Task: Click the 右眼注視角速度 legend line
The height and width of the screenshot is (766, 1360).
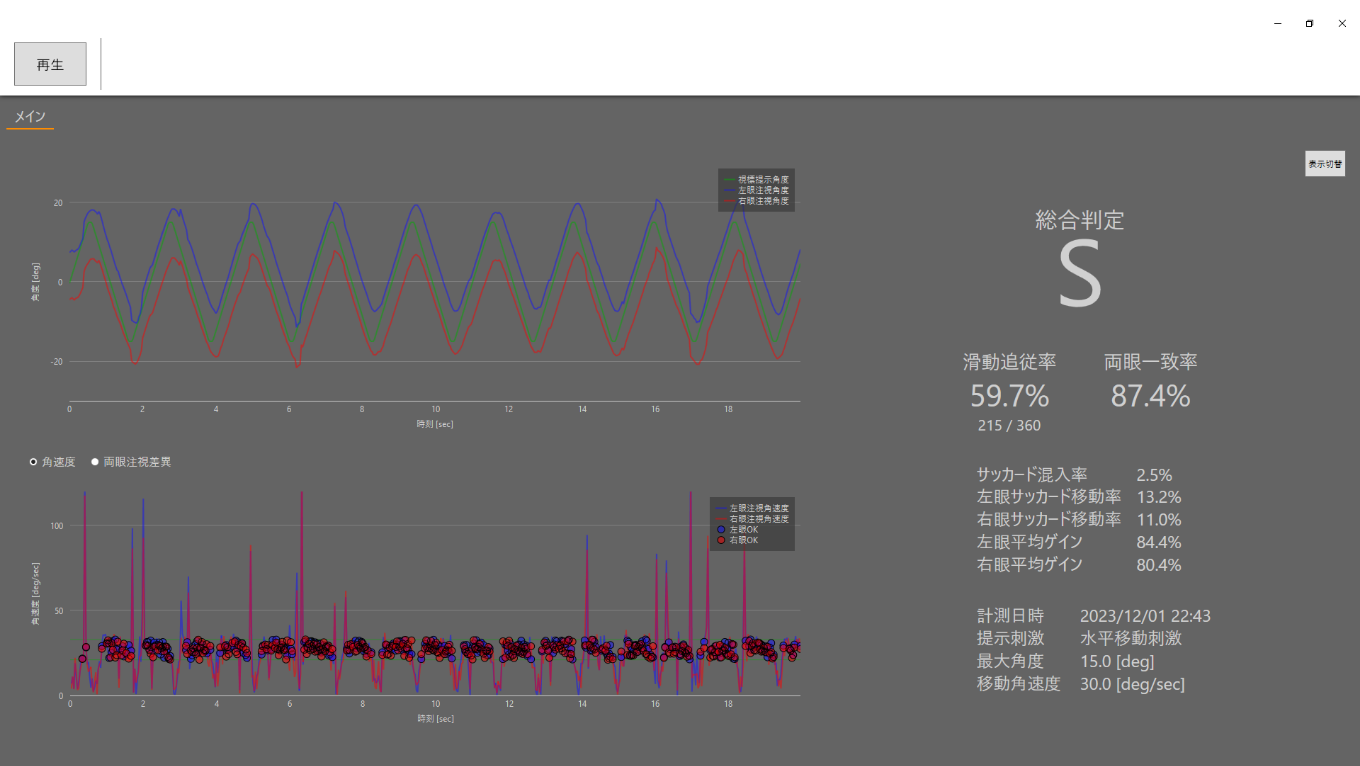Action: click(x=757, y=519)
